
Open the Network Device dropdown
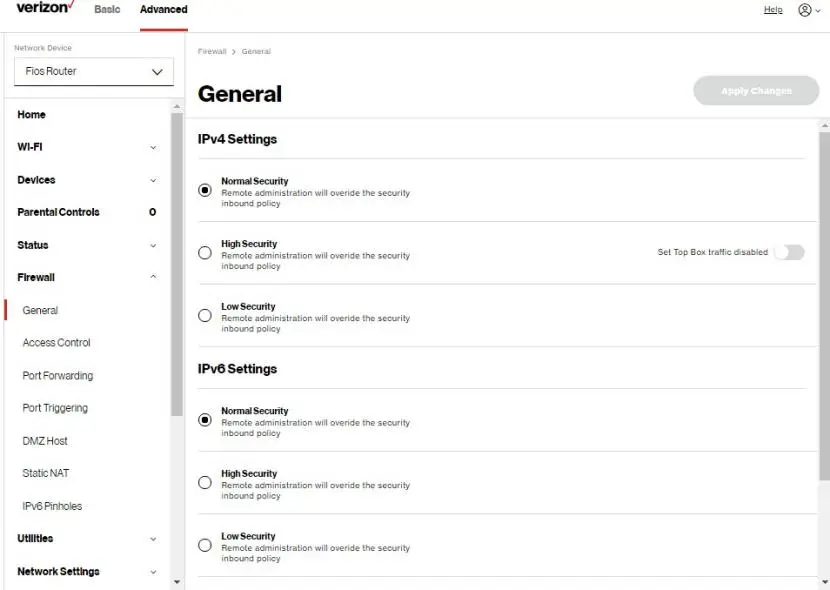[x=93, y=71]
